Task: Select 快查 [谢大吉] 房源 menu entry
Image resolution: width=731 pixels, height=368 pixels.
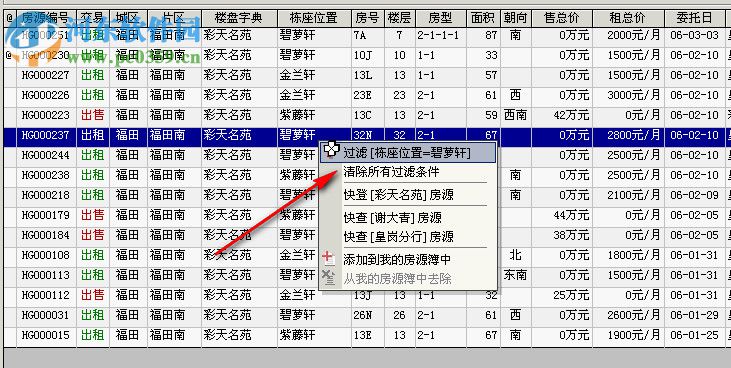Action: (392, 217)
